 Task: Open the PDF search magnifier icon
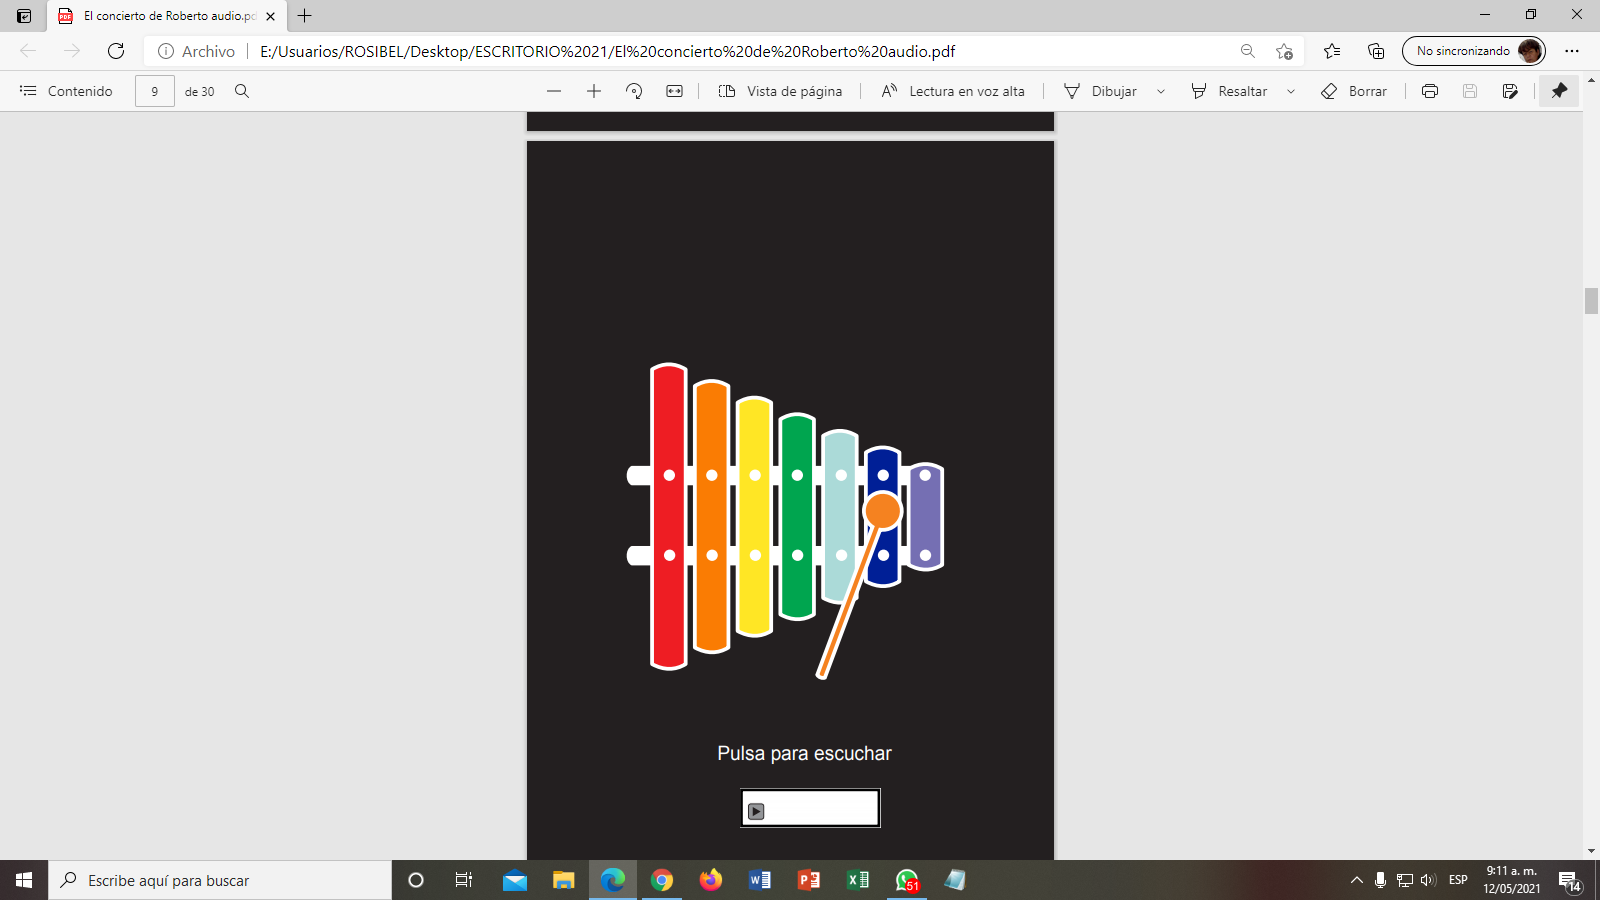242,91
